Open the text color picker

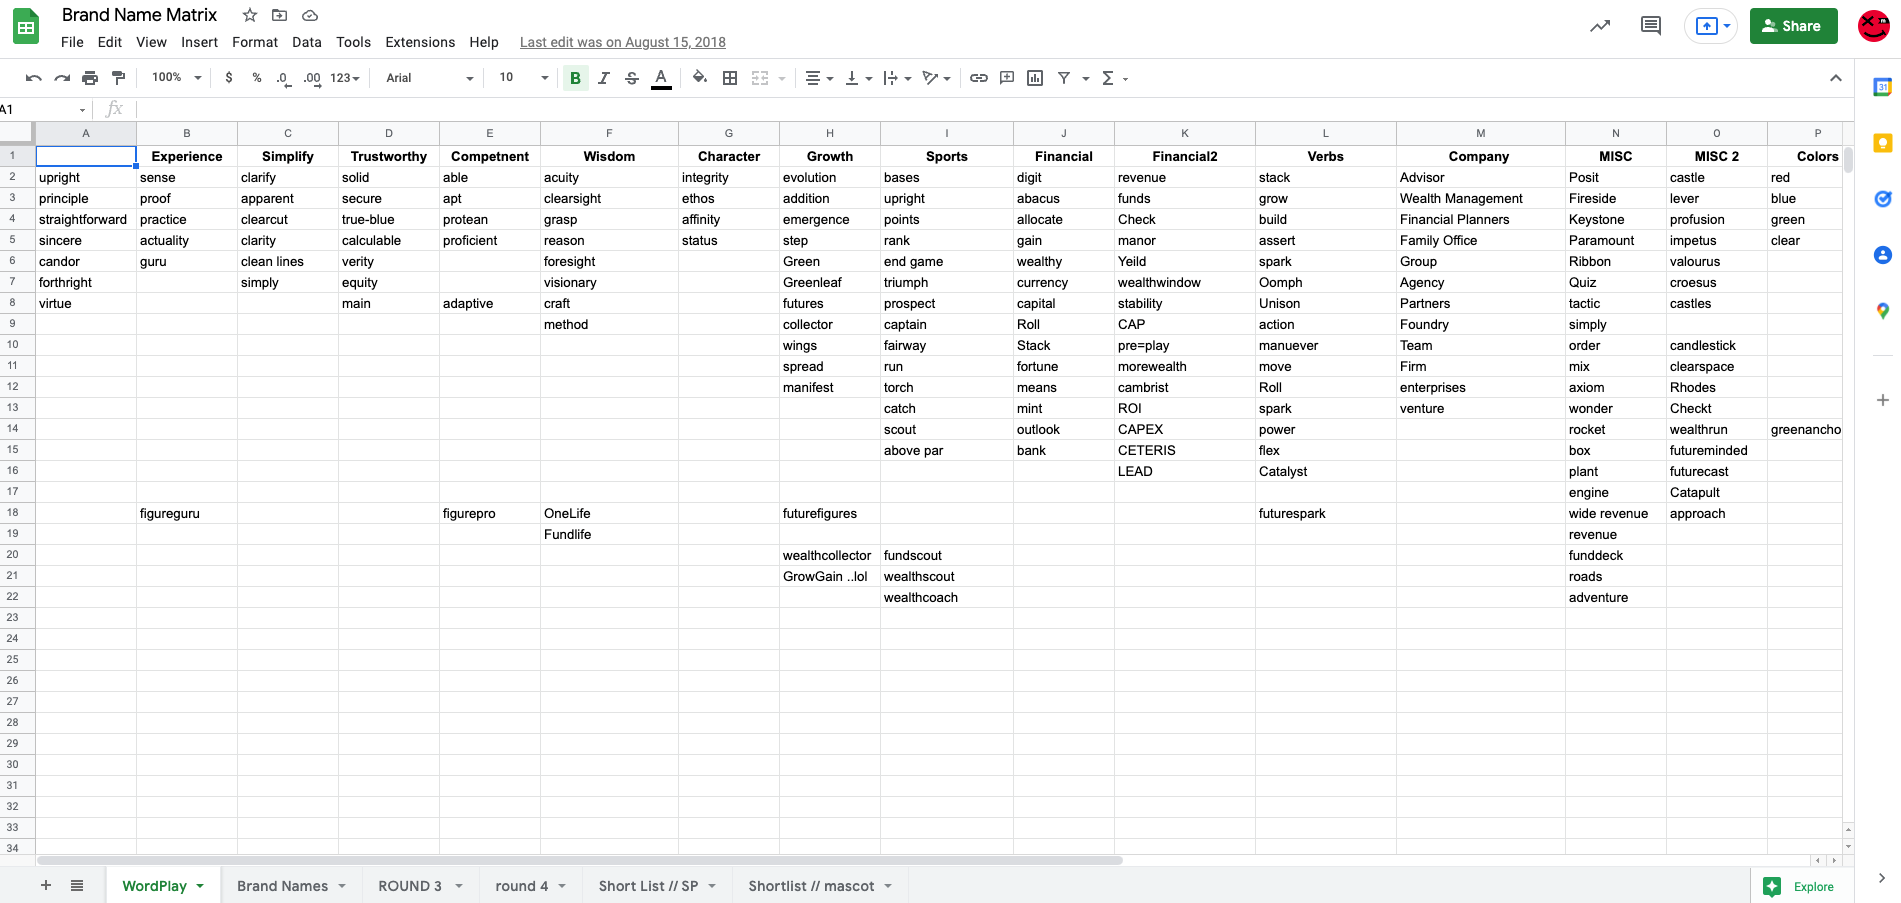click(x=661, y=77)
